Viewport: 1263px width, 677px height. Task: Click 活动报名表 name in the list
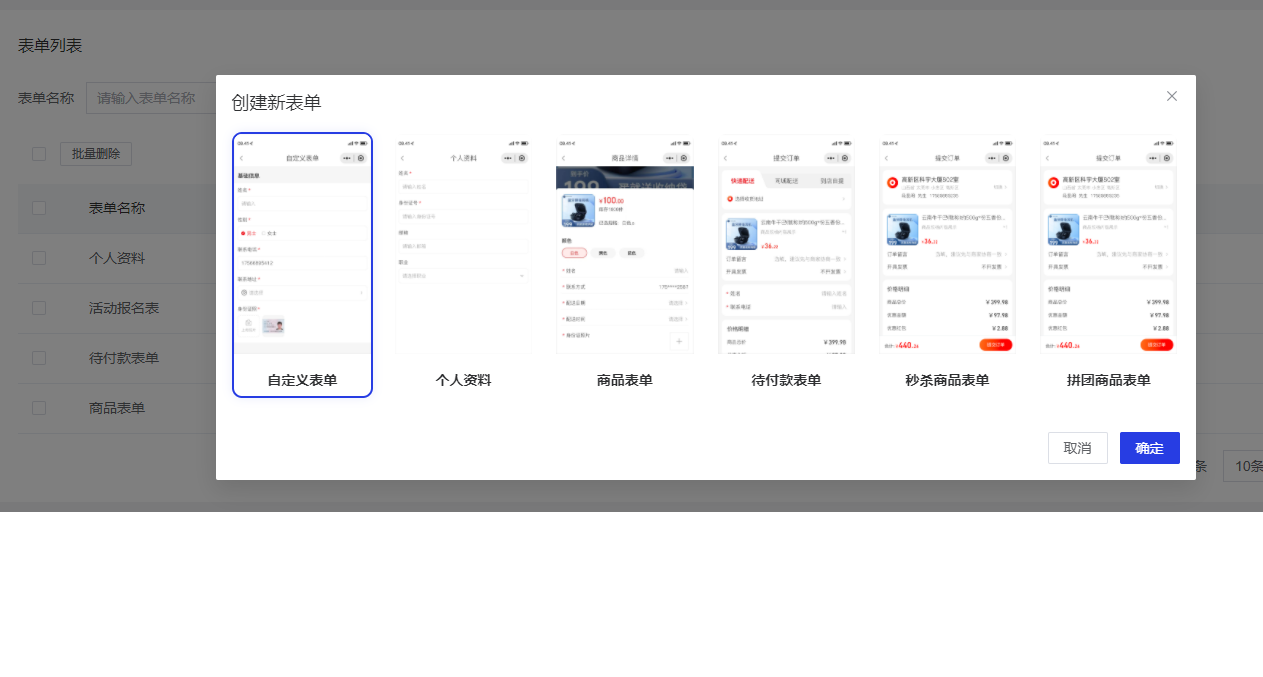click(124, 308)
